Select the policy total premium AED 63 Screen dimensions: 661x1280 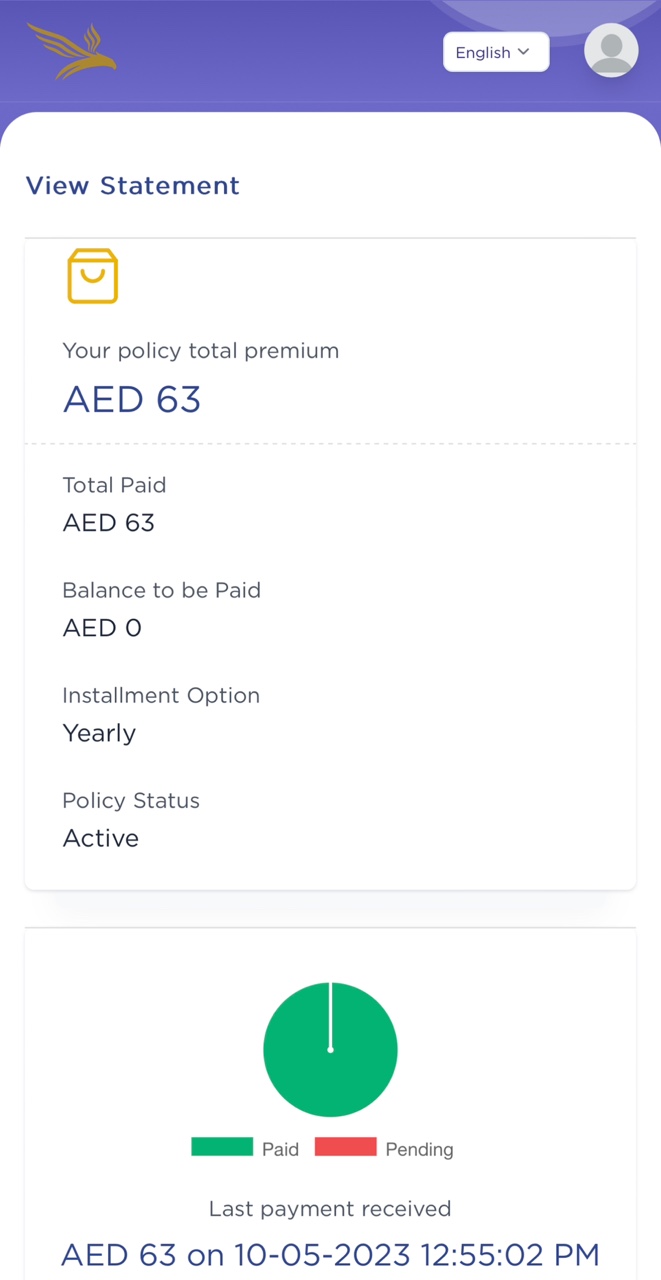132,399
